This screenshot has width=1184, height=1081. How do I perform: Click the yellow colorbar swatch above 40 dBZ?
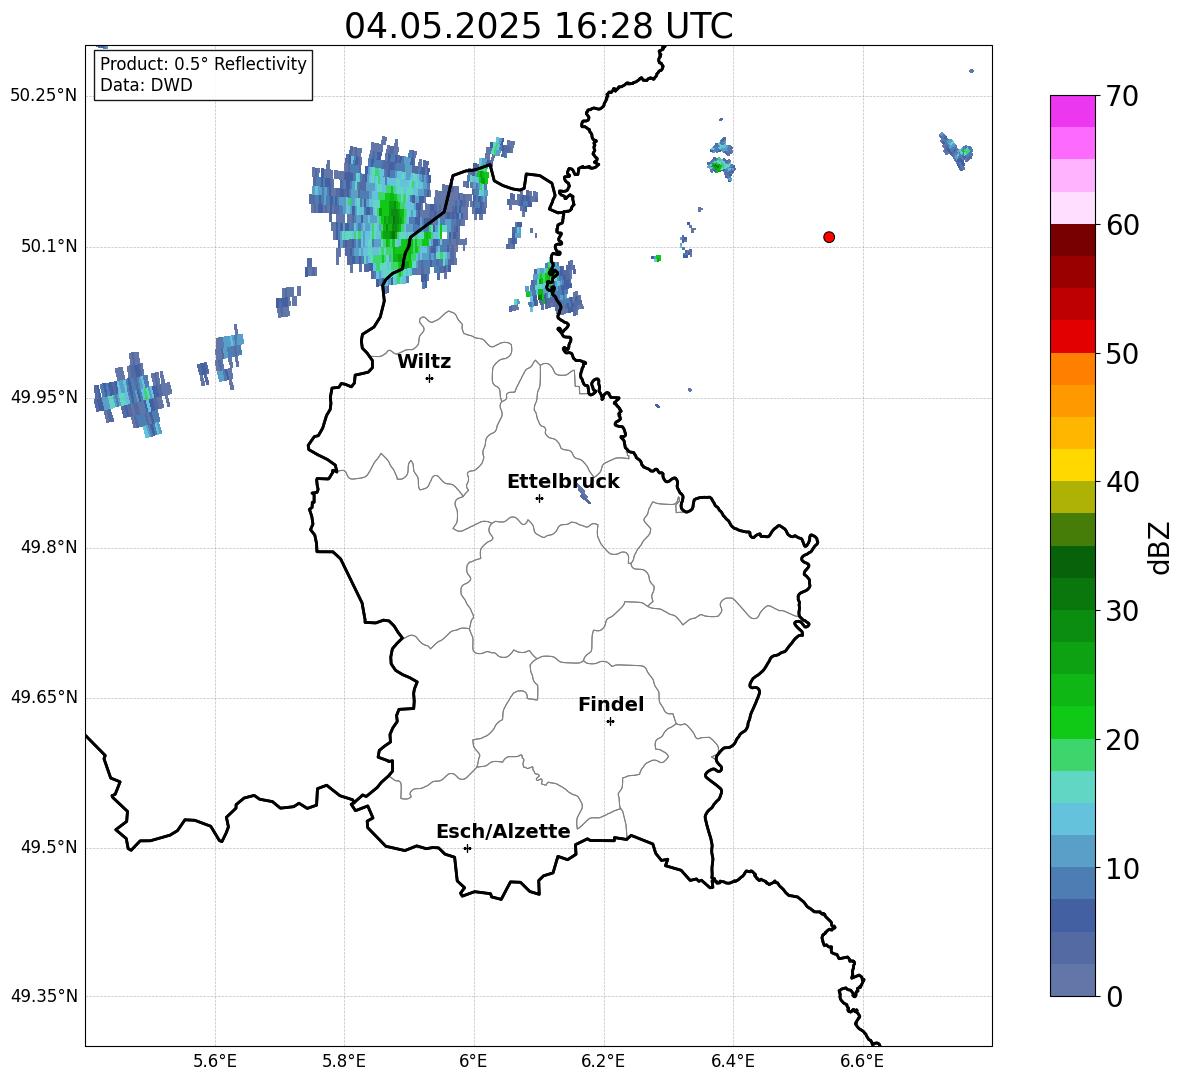pyautogui.click(x=1072, y=465)
